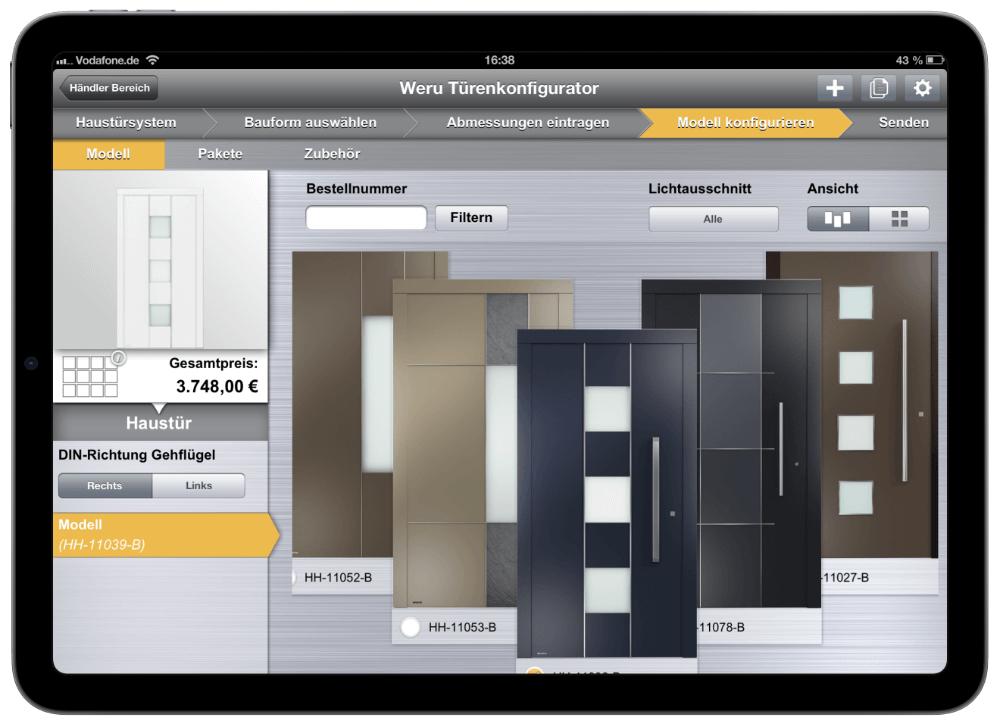Image resolution: width=1000 pixels, height=727 pixels.
Task: Collapse the Haustür section header
Action: pos(160,422)
